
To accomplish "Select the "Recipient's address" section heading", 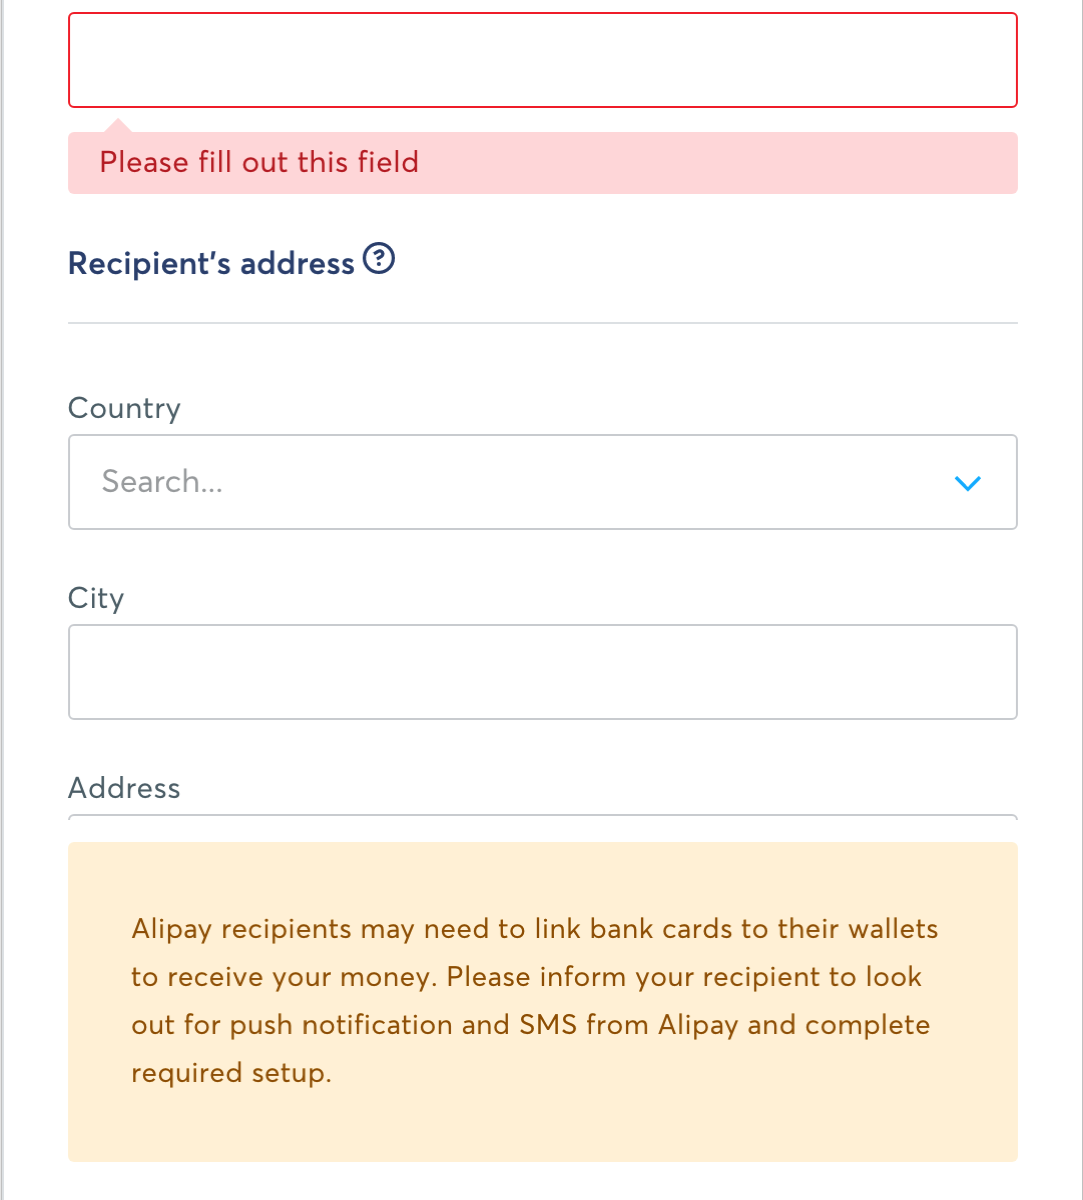I will click(211, 263).
